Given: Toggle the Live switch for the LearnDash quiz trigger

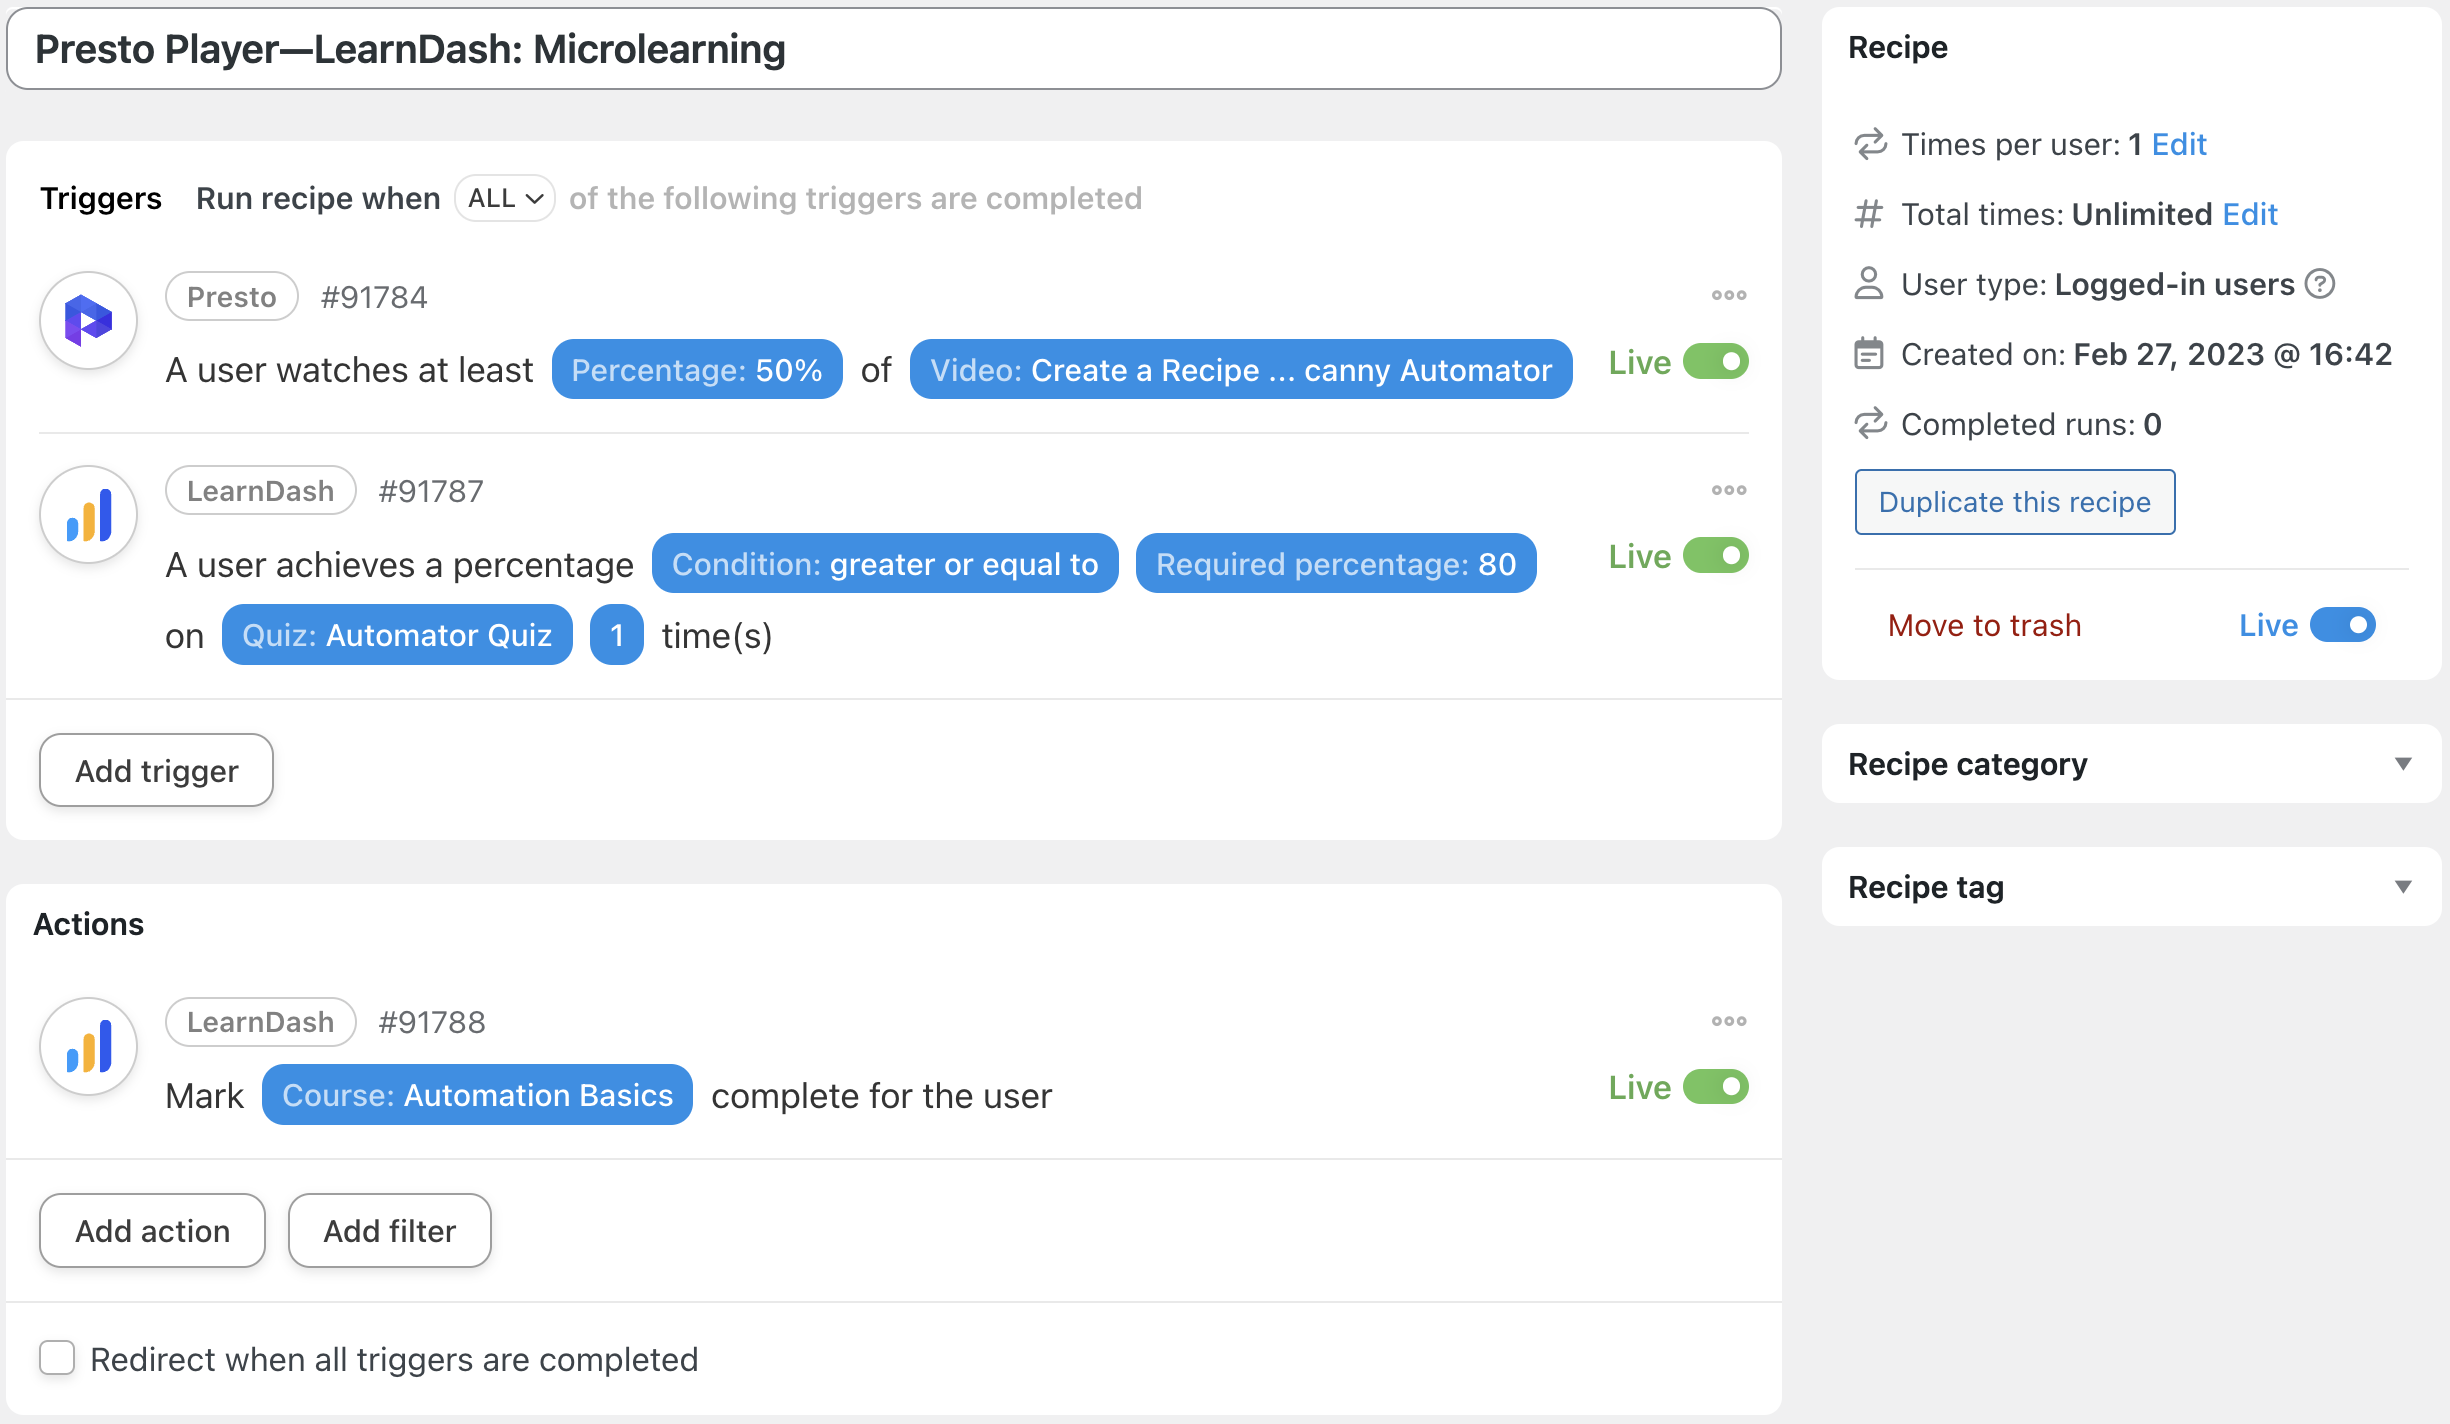Looking at the screenshot, I should coord(1716,555).
